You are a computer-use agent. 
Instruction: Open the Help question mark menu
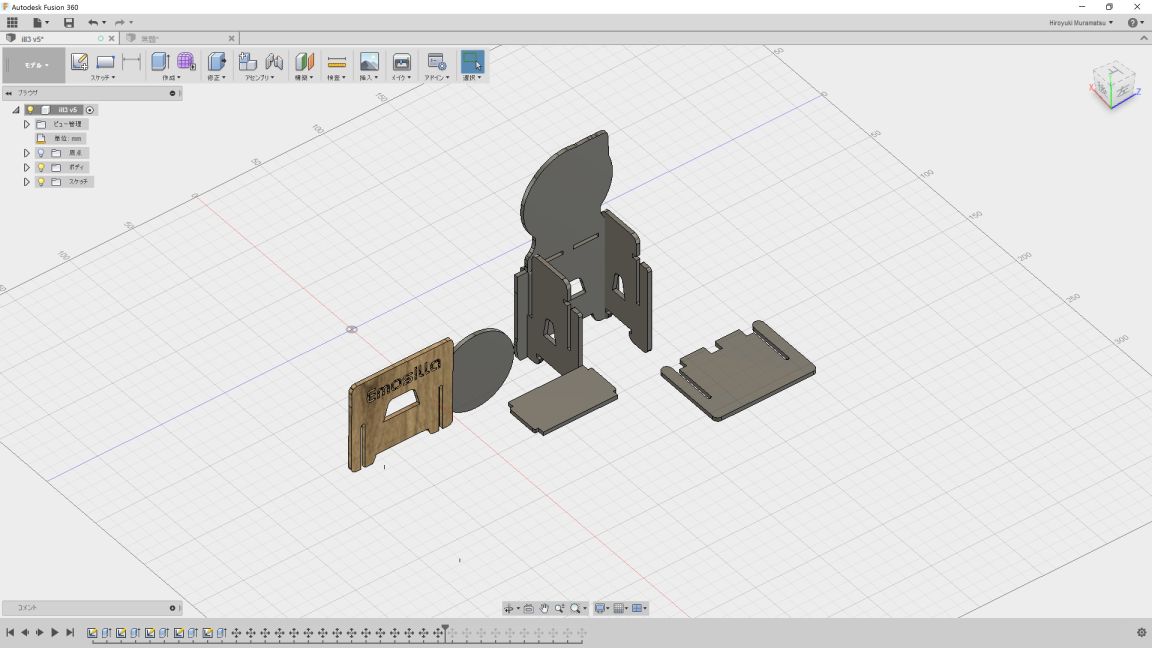click(x=1135, y=23)
